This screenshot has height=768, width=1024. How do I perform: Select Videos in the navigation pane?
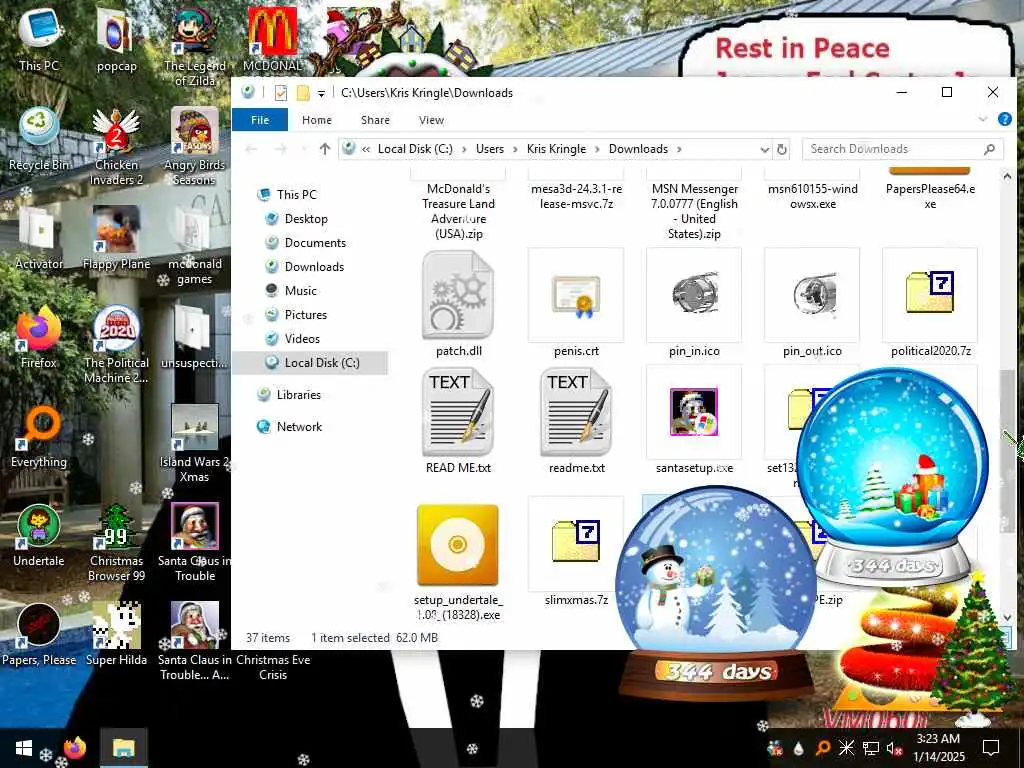(x=302, y=339)
